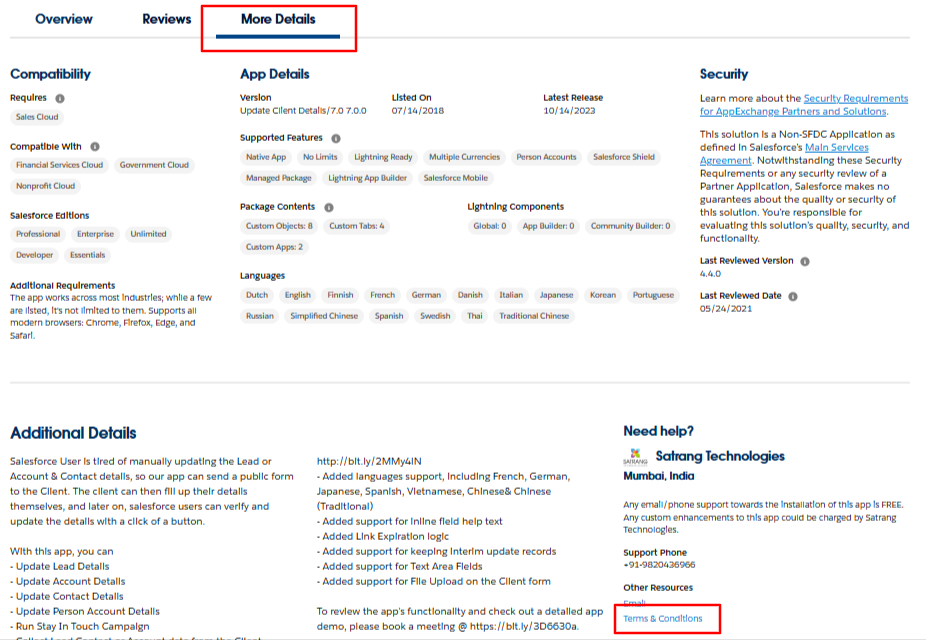Open Security Requirements for AppExchange Partners link
Image resolution: width=926 pixels, height=640 pixels.
pos(804,105)
